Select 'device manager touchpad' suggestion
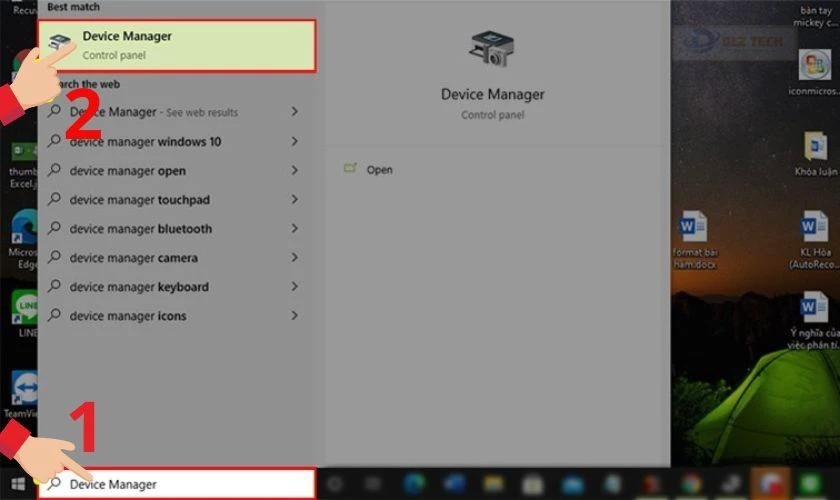This screenshot has width=840, height=500. (177, 199)
